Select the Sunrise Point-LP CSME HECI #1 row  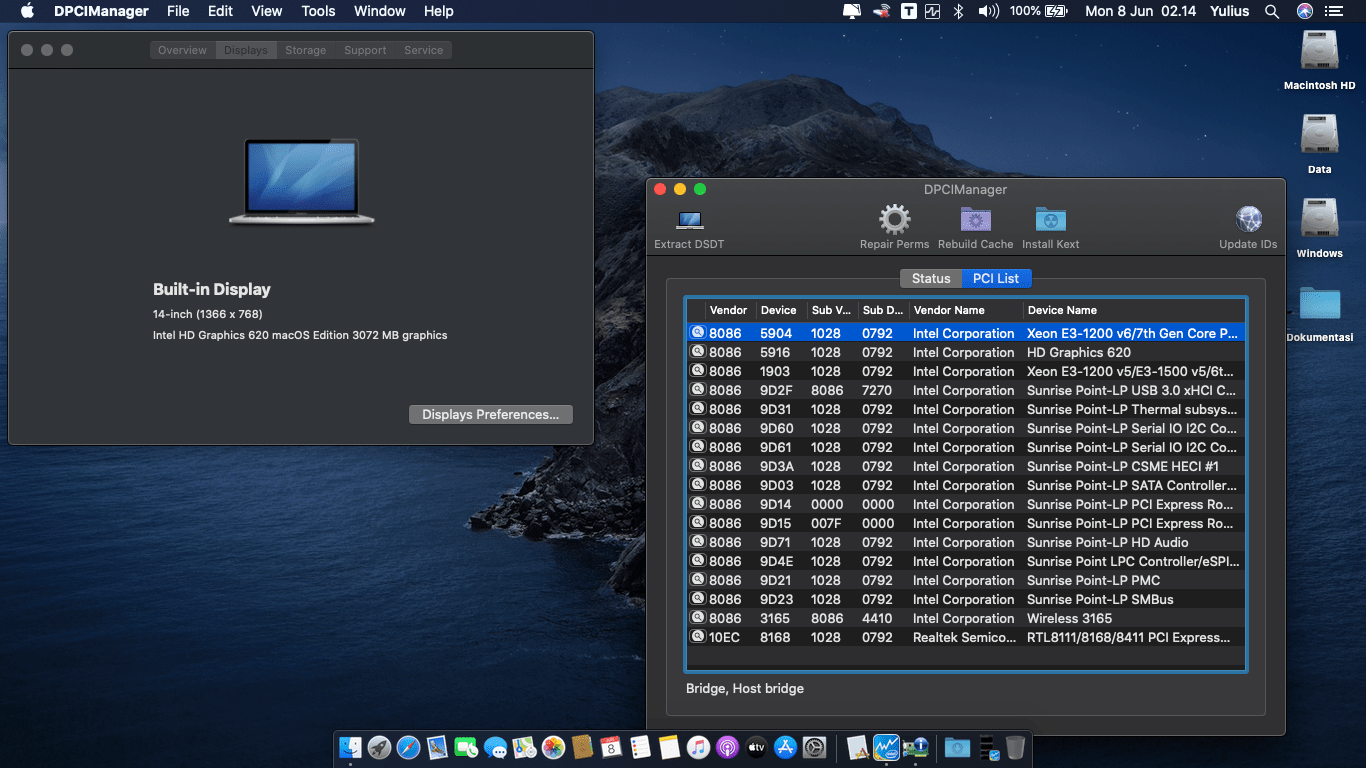pyautogui.click(x=966, y=466)
